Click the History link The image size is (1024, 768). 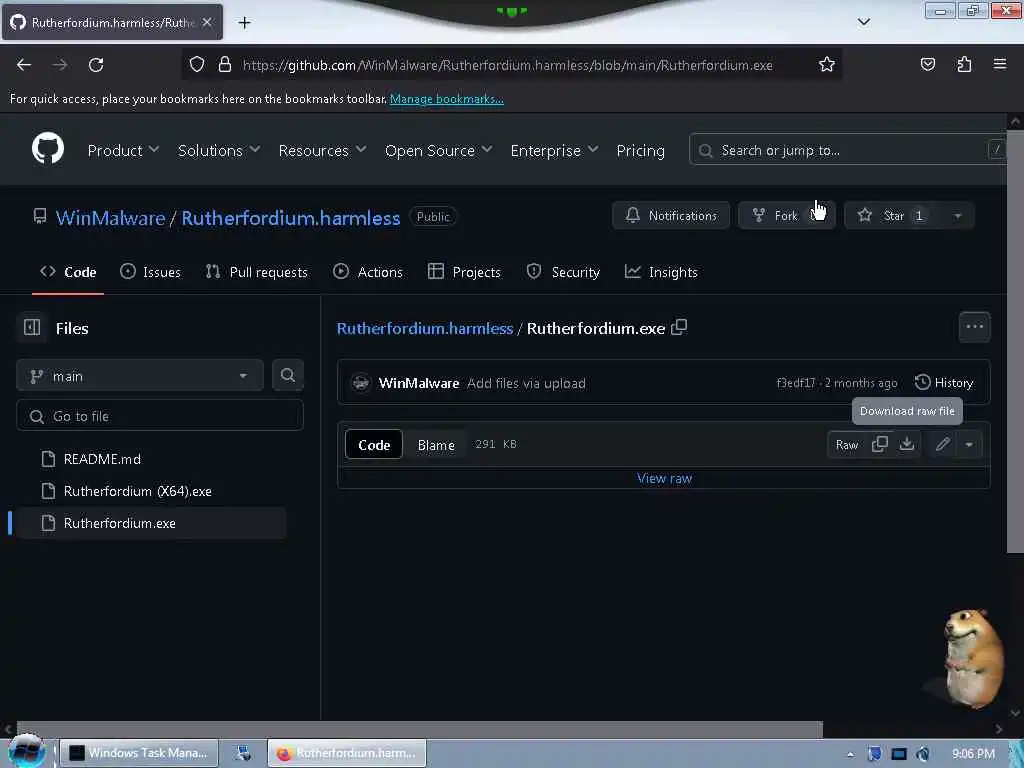(x=944, y=383)
